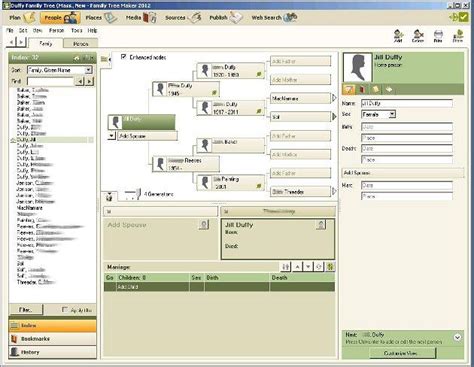Click the sort children icon in Marriage bar
Image resolution: width=474 pixels, height=367 pixels.
click(286, 267)
